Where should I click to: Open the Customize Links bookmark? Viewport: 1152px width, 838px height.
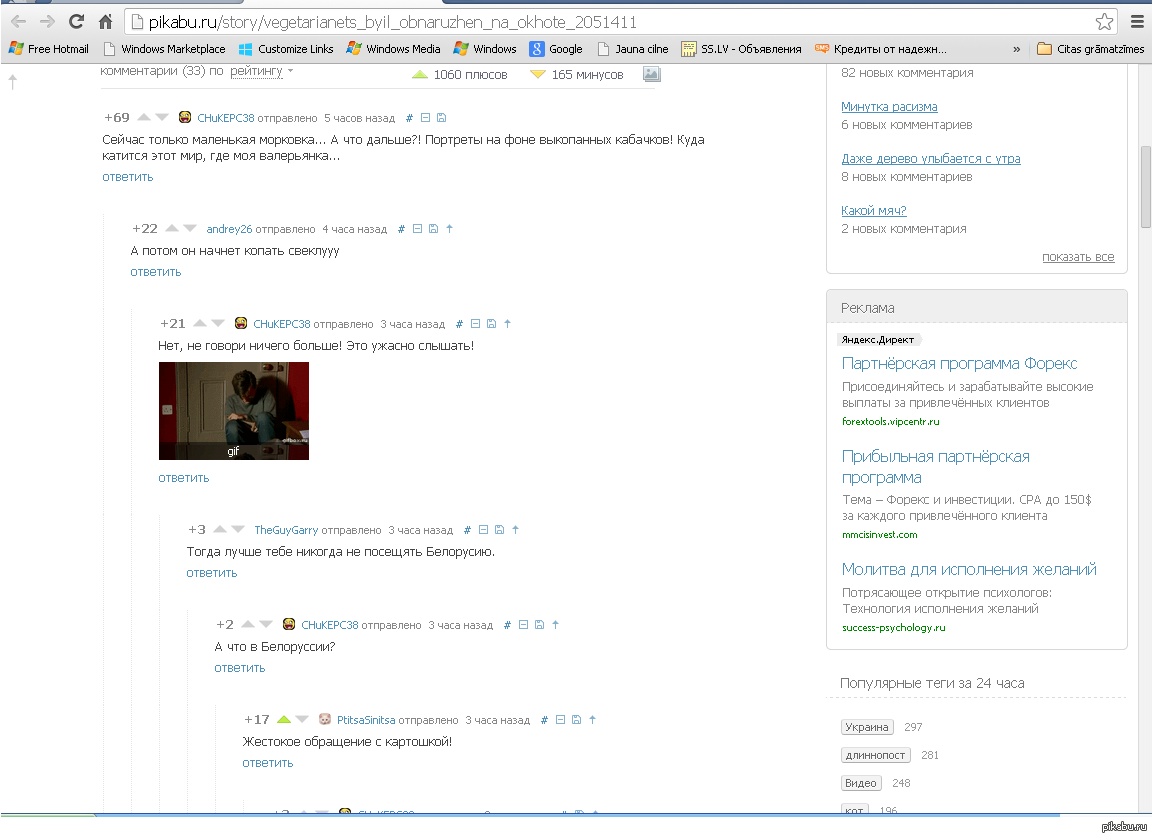(287, 48)
